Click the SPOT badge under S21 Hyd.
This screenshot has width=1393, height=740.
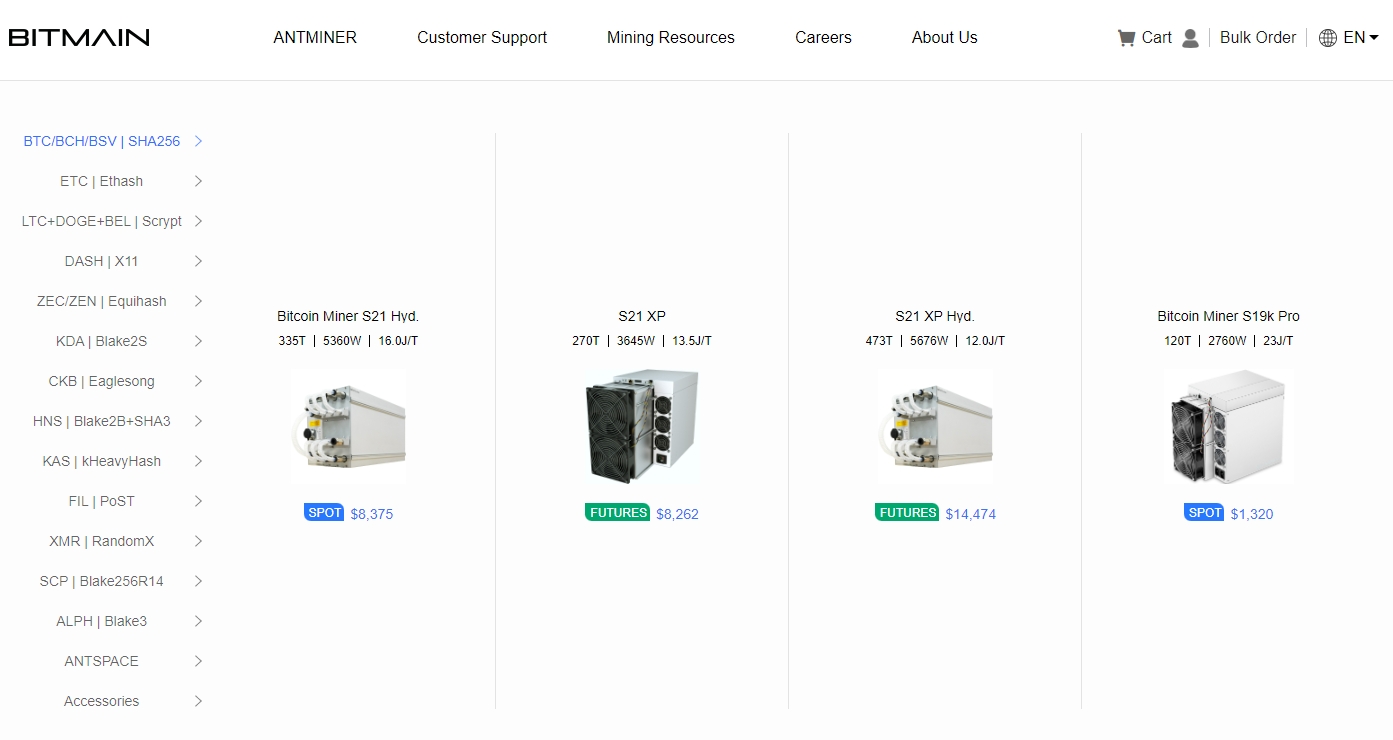(324, 513)
